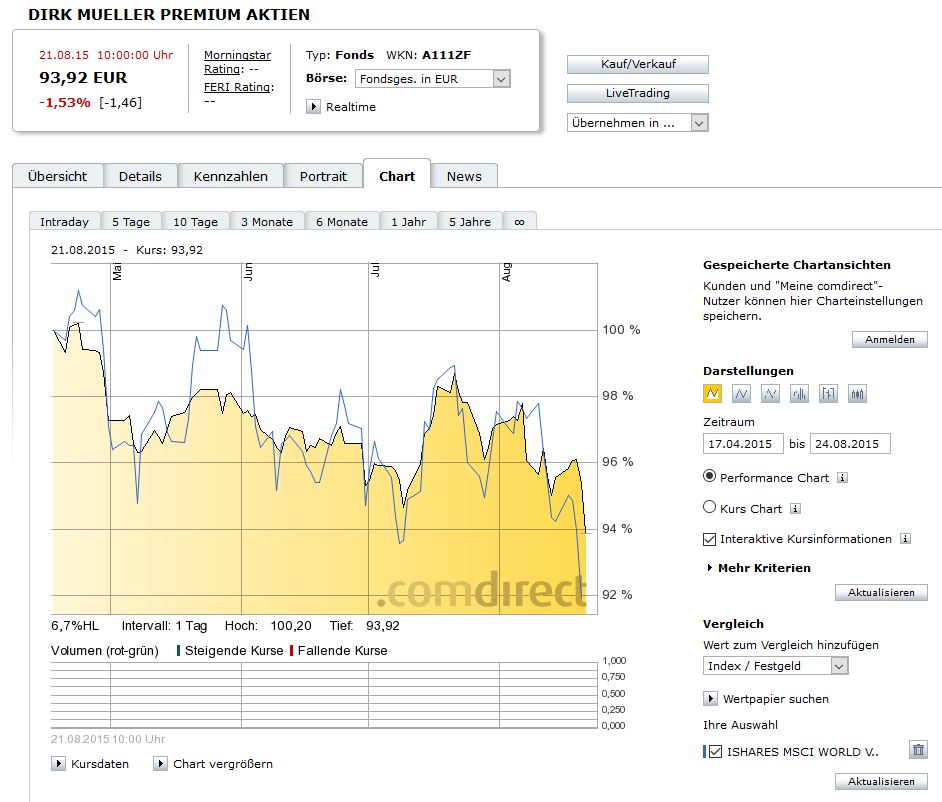Show the 5 Tage time range

(131, 222)
